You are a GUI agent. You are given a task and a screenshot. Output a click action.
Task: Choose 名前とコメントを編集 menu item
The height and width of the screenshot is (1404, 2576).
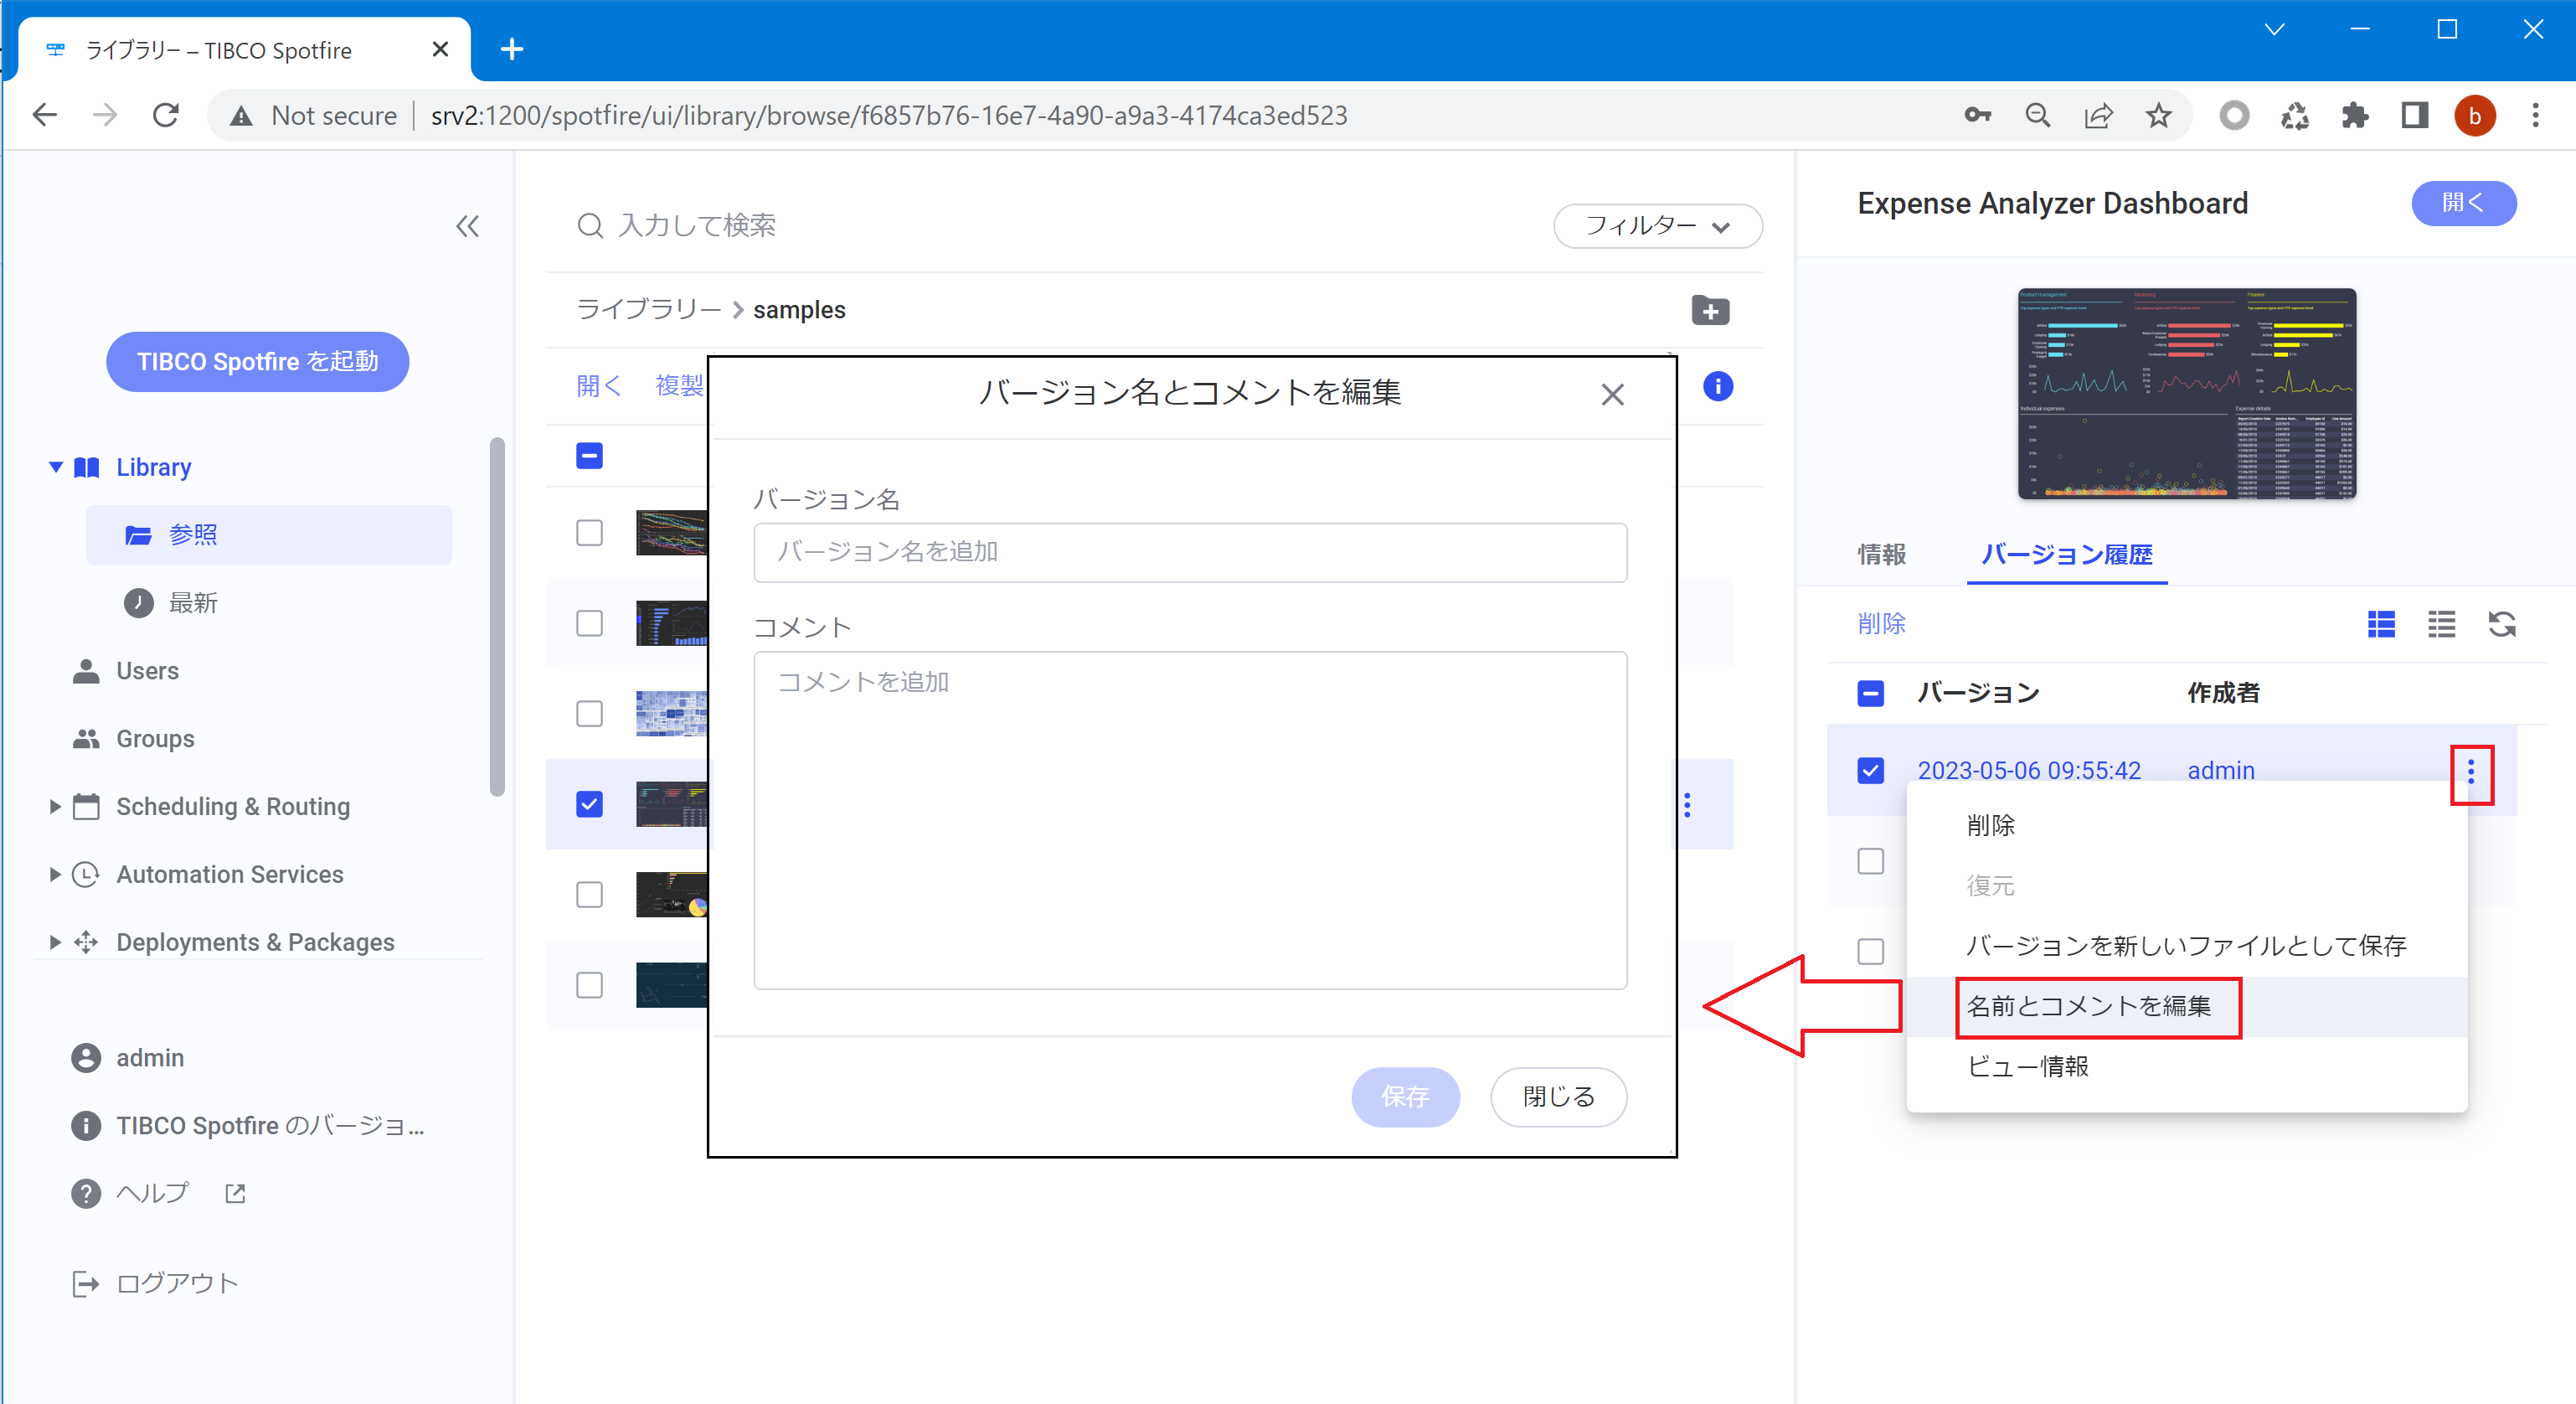point(2186,1006)
